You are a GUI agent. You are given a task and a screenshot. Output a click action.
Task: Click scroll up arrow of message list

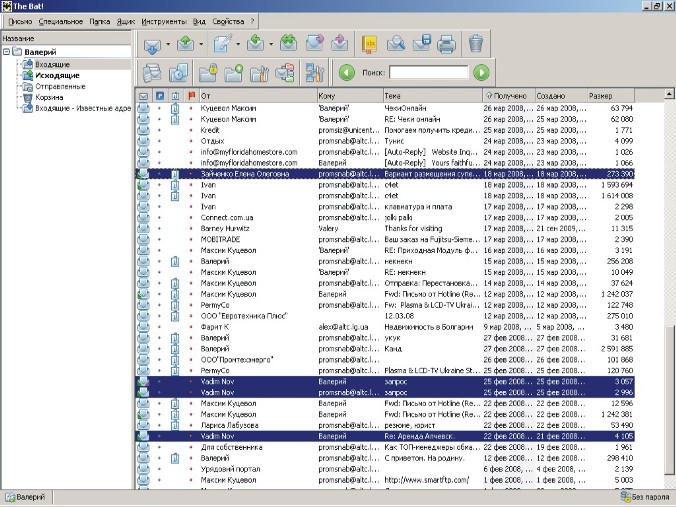[x=669, y=94]
